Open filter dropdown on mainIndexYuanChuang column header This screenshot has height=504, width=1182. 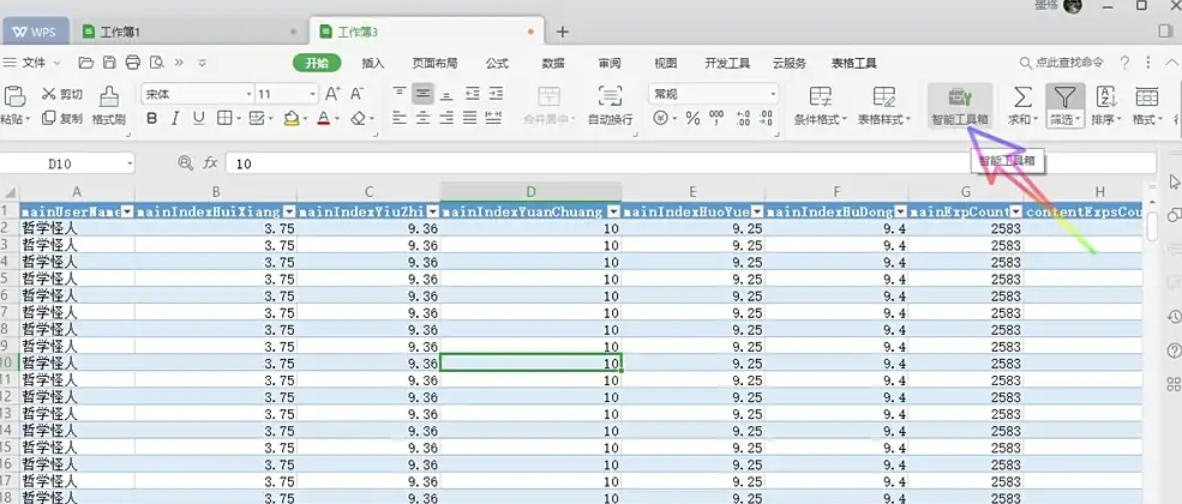[x=613, y=211]
